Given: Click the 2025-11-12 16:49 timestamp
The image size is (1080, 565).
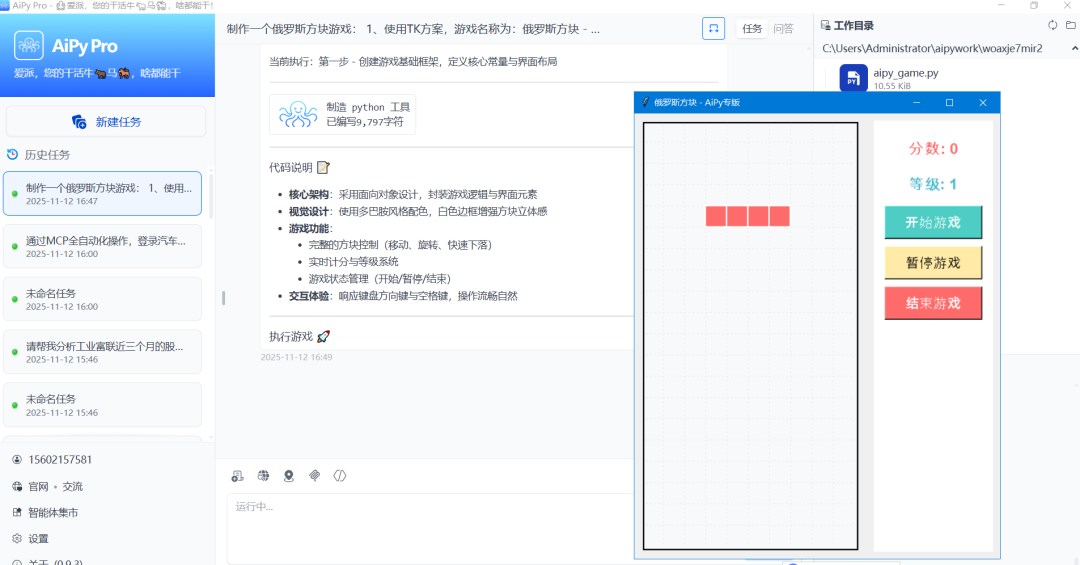Looking at the screenshot, I should coord(296,357).
